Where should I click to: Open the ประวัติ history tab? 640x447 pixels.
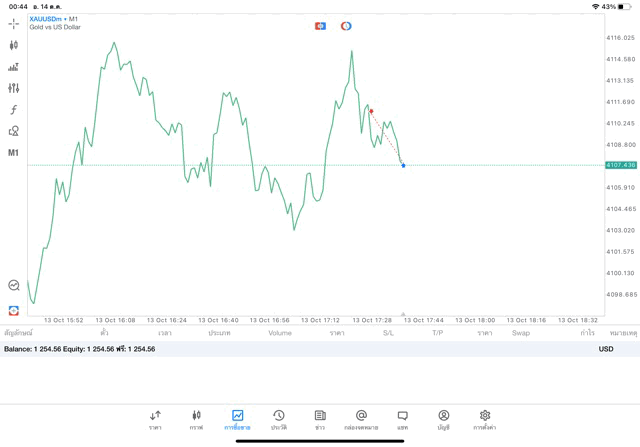point(279,419)
